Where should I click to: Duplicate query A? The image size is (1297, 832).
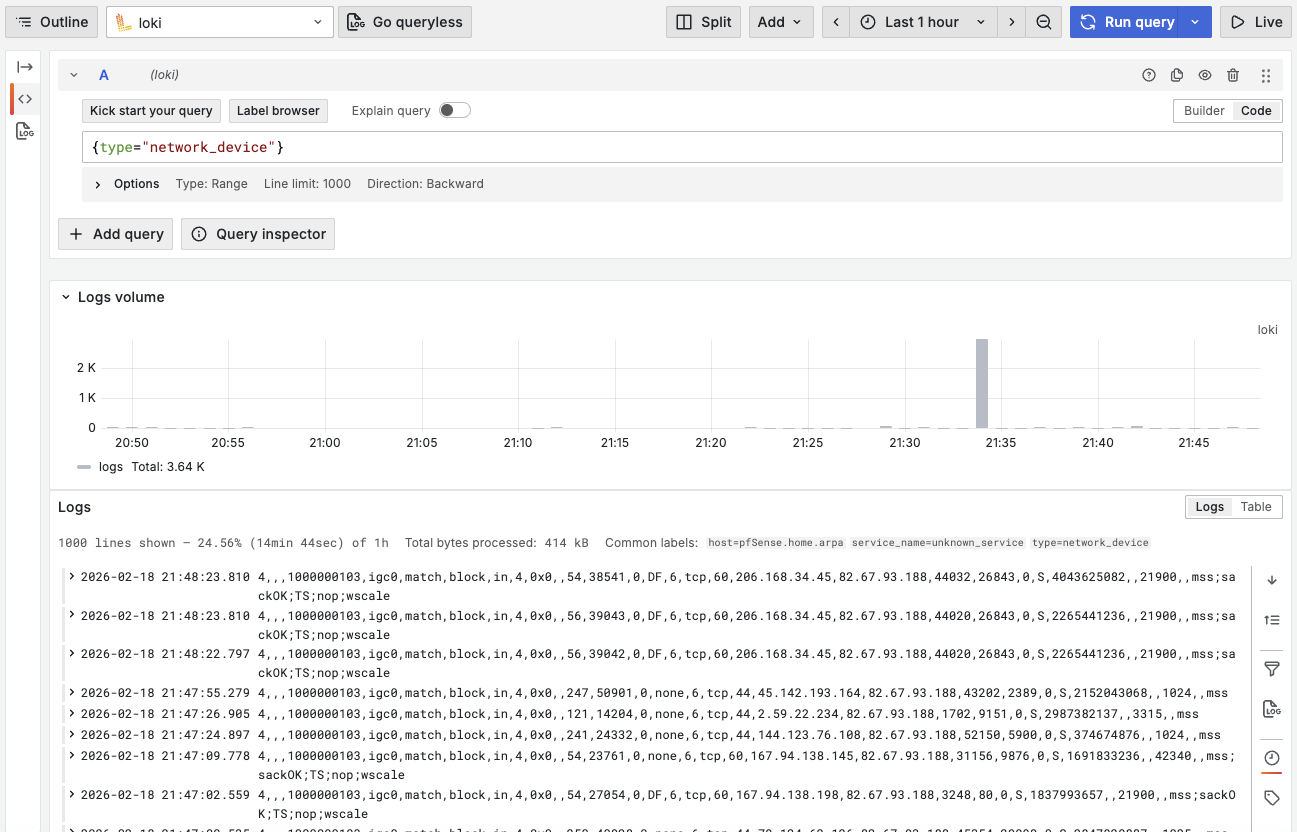1177,75
